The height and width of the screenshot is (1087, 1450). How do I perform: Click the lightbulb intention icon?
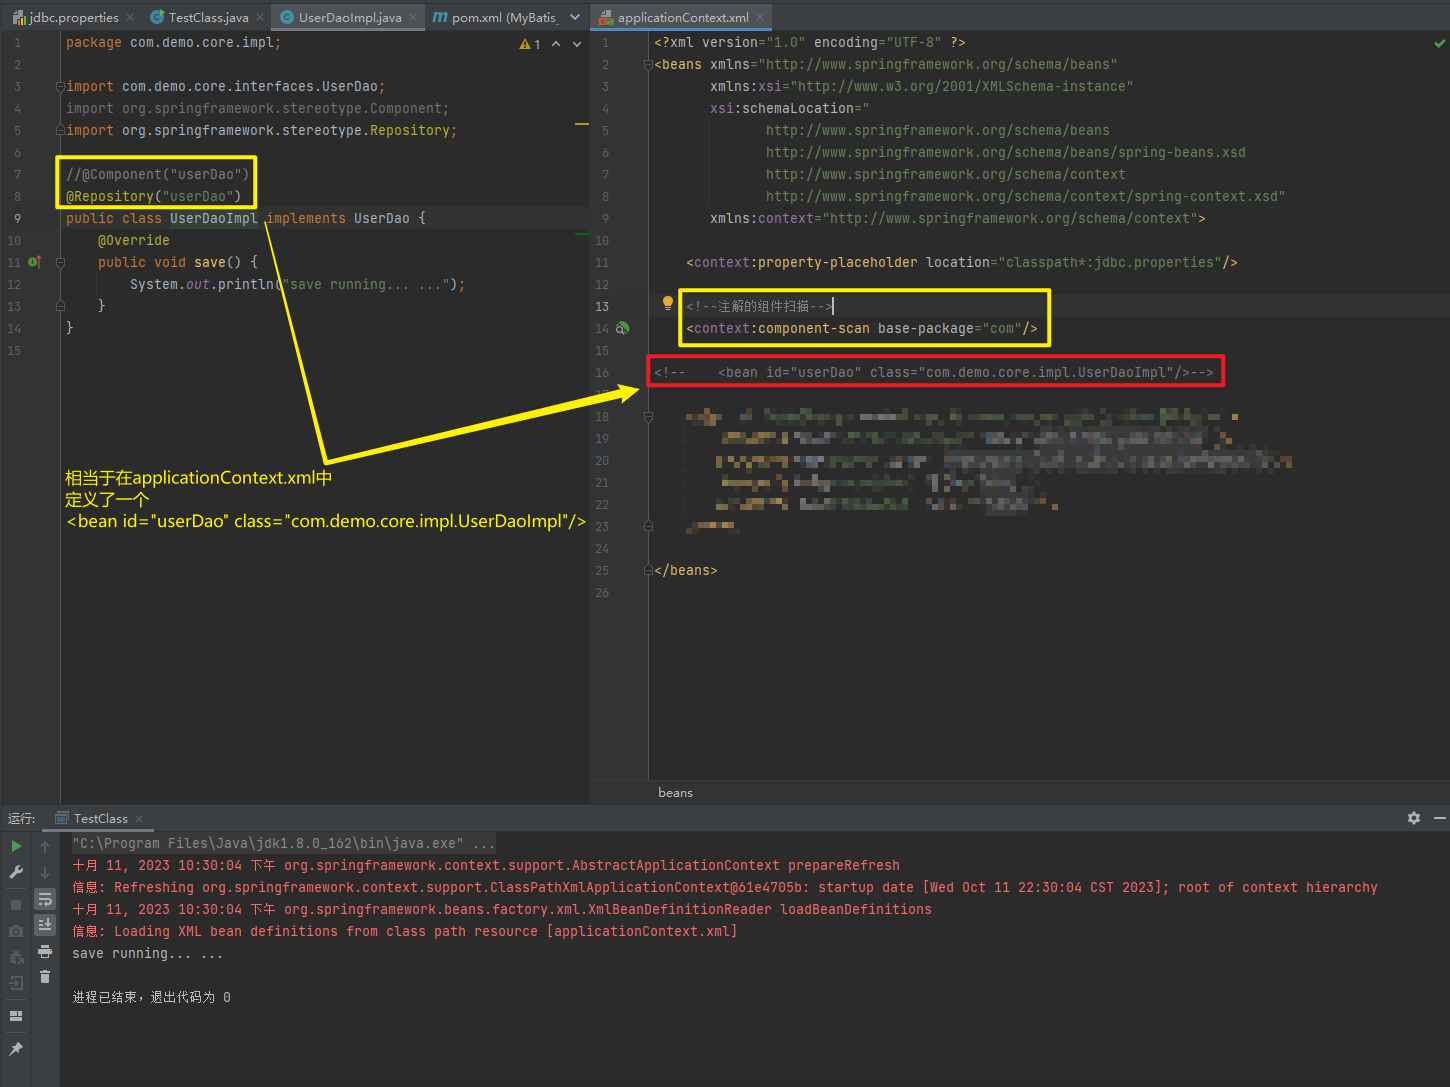coord(668,303)
